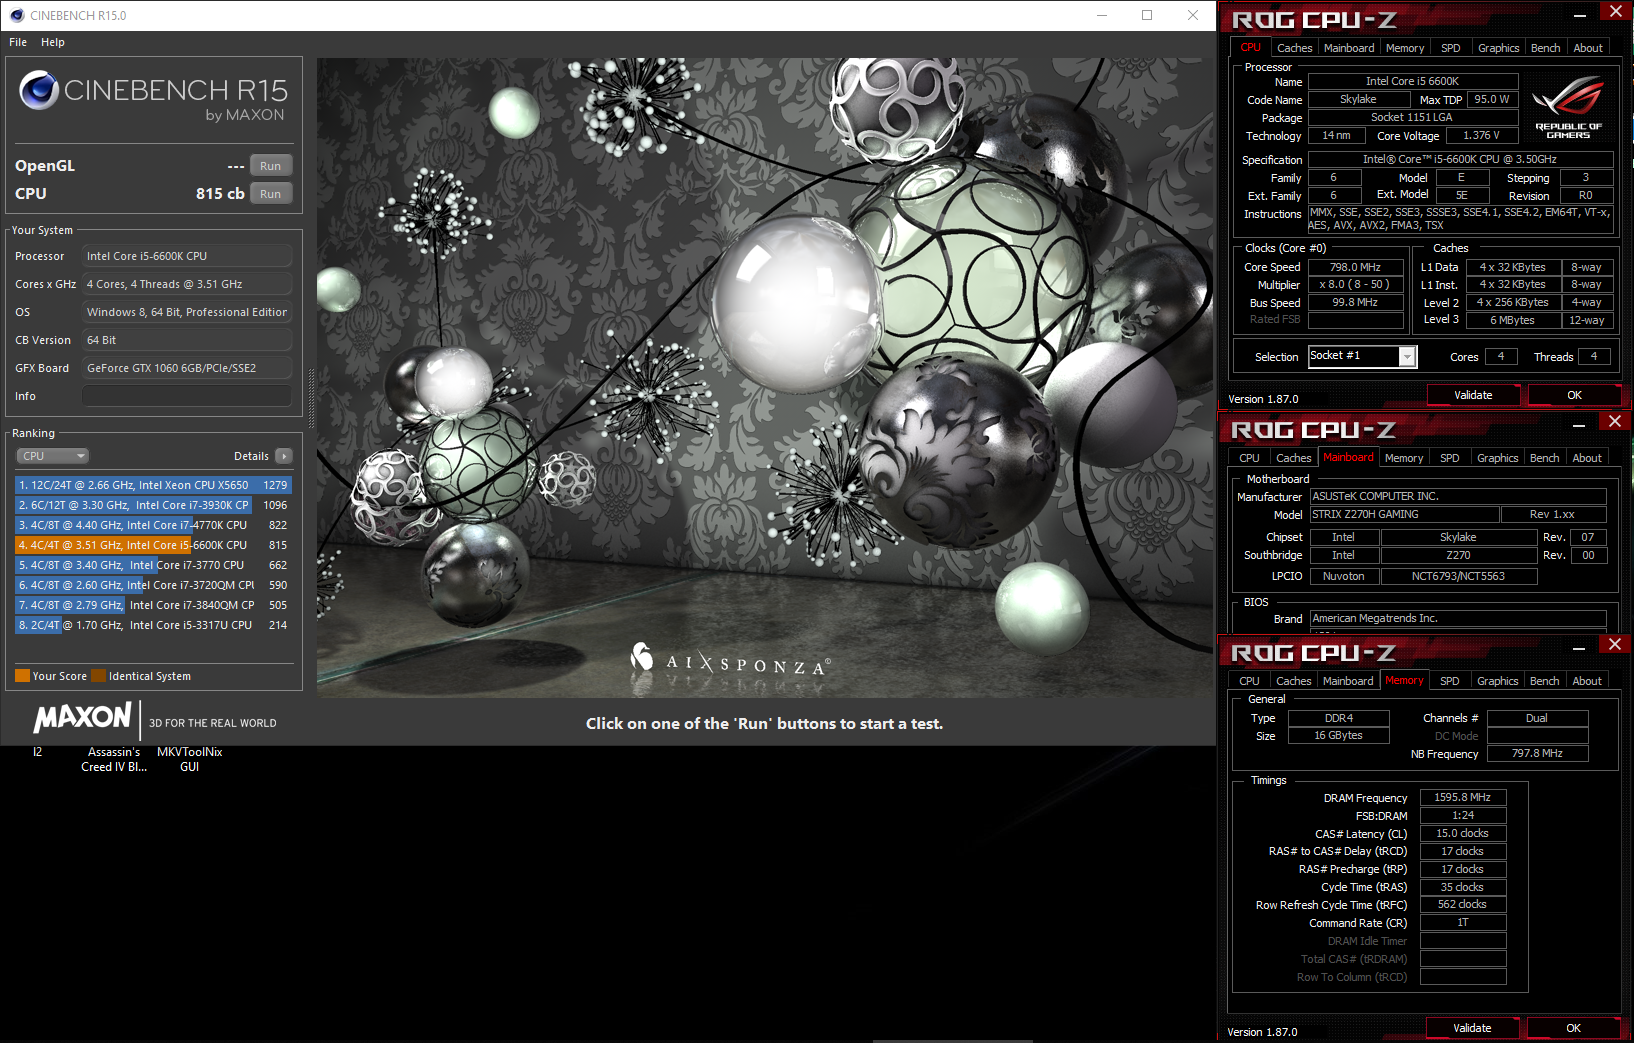This screenshot has height=1043, width=1634.
Task: Click the GFX Board GeForce GTX 1060 field
Action: click(x=187, y=368)
